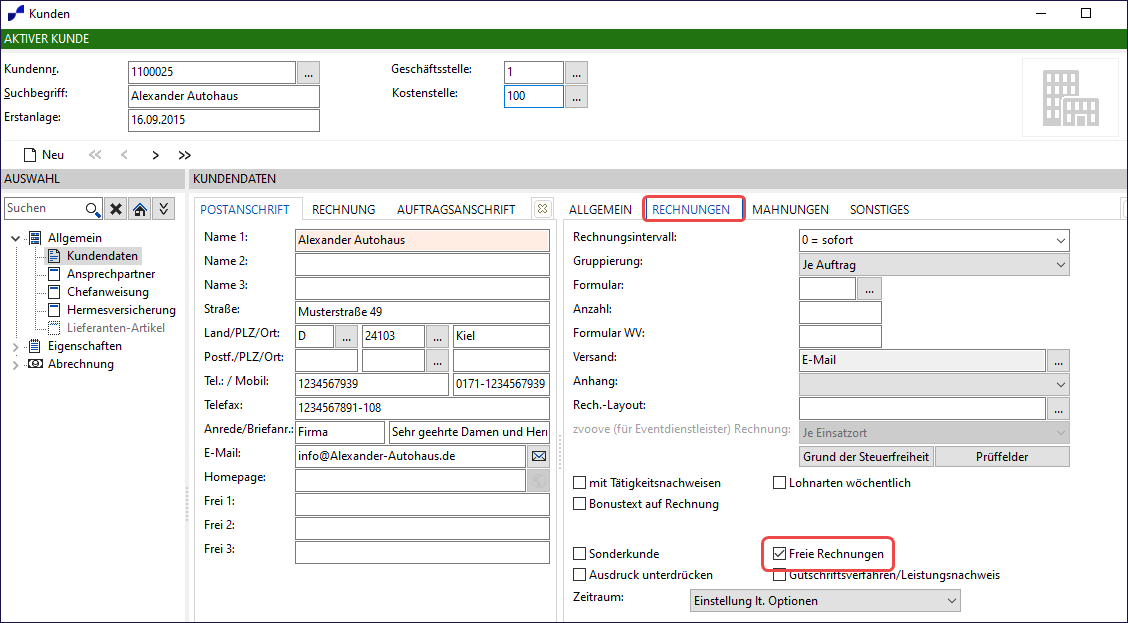1128x623 pixels.
Task: Open Zeitraum dropdown
Action: point(825,601)
